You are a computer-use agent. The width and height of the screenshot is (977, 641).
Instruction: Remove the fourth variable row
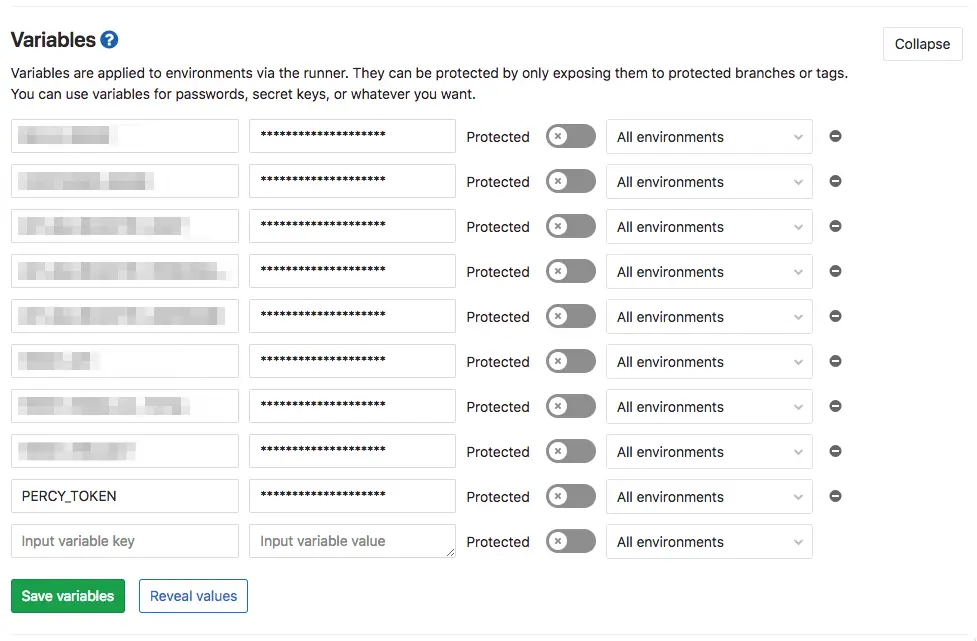point(835,271)
